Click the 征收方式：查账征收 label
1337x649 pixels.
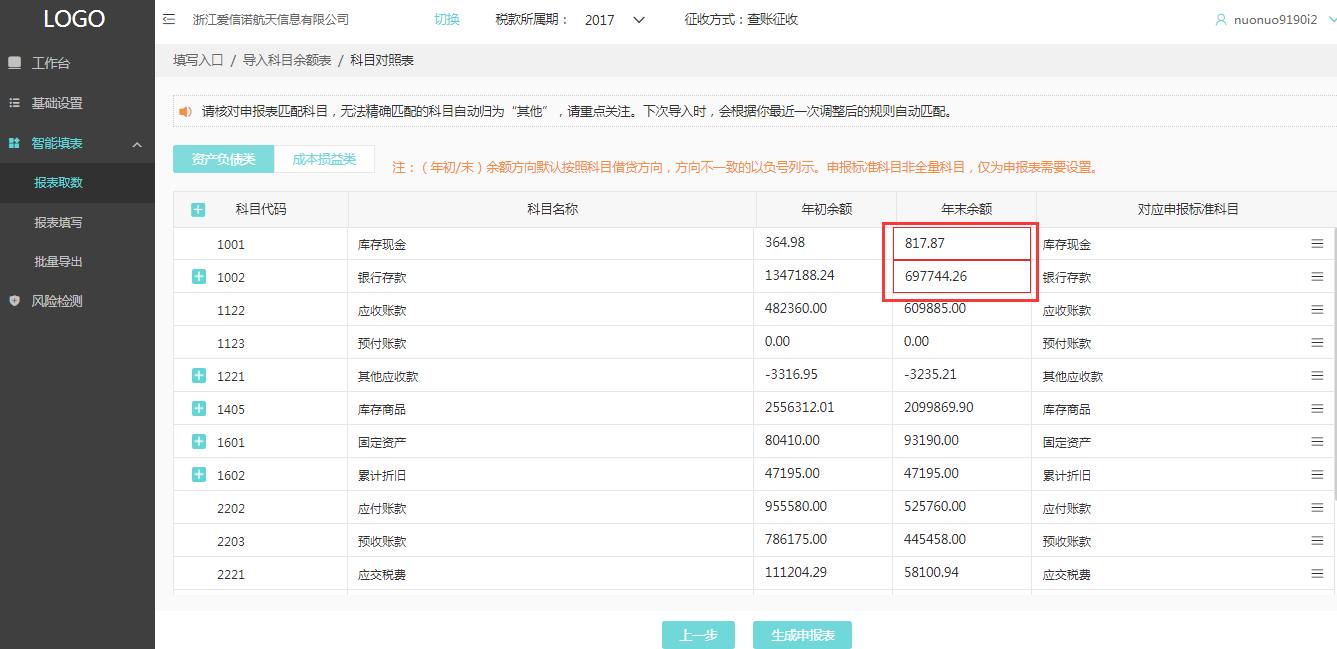741,20
